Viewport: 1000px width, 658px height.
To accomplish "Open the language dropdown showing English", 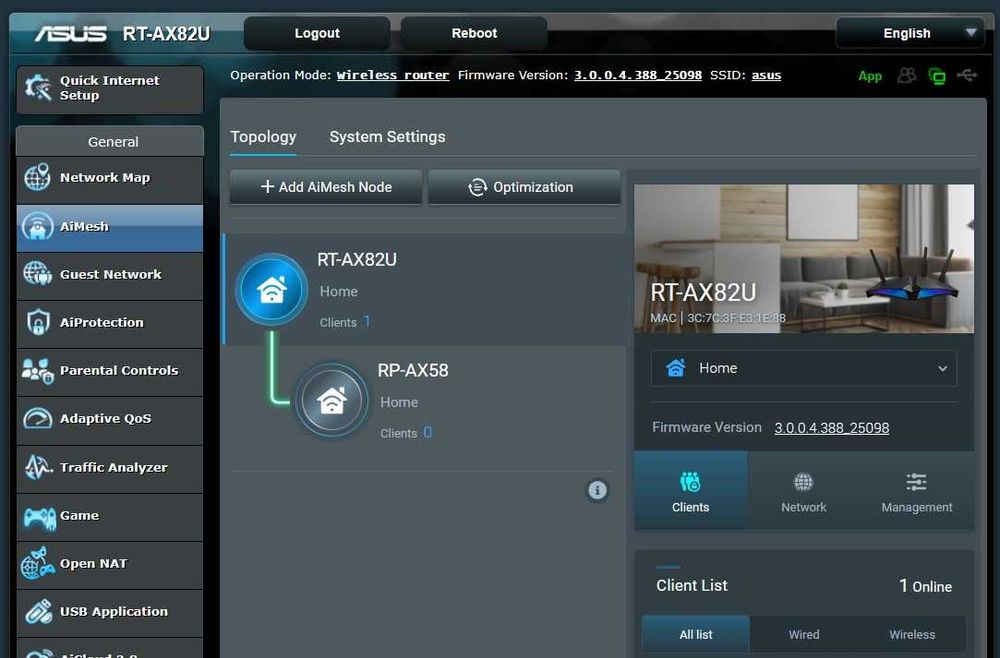I will click(910, 33).
